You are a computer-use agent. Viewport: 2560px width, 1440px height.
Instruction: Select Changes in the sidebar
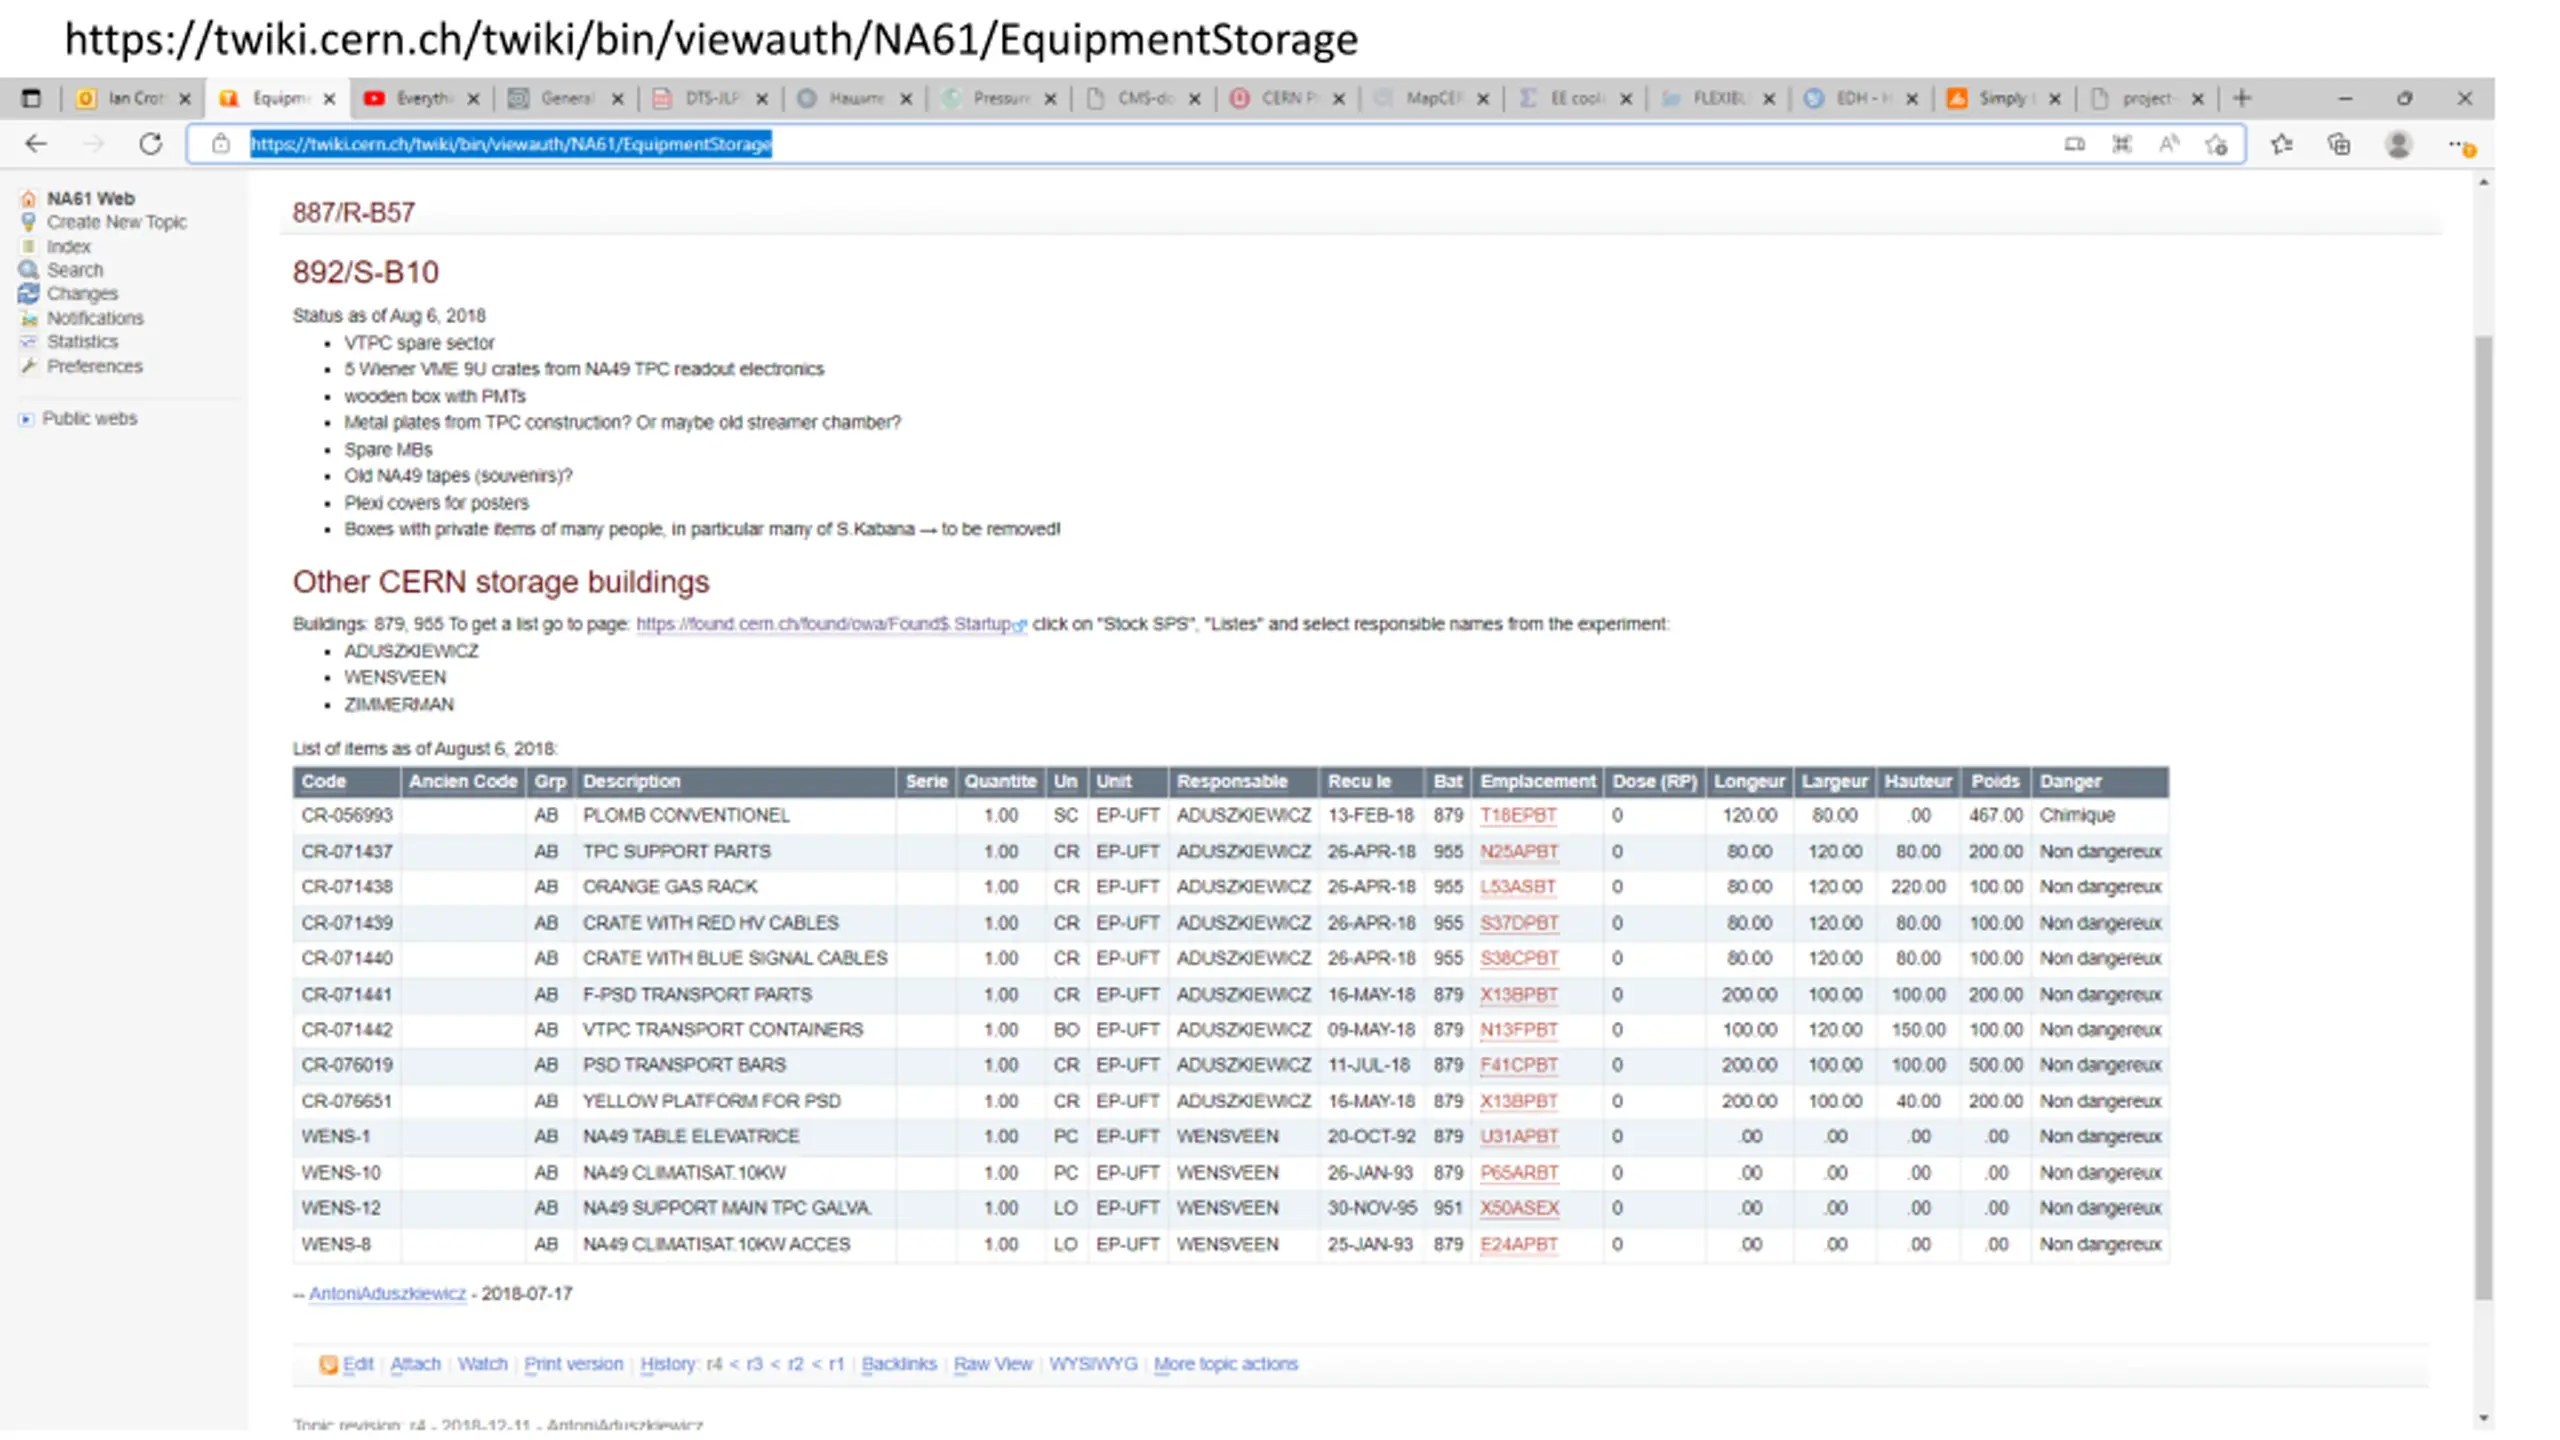pos(81,294)
